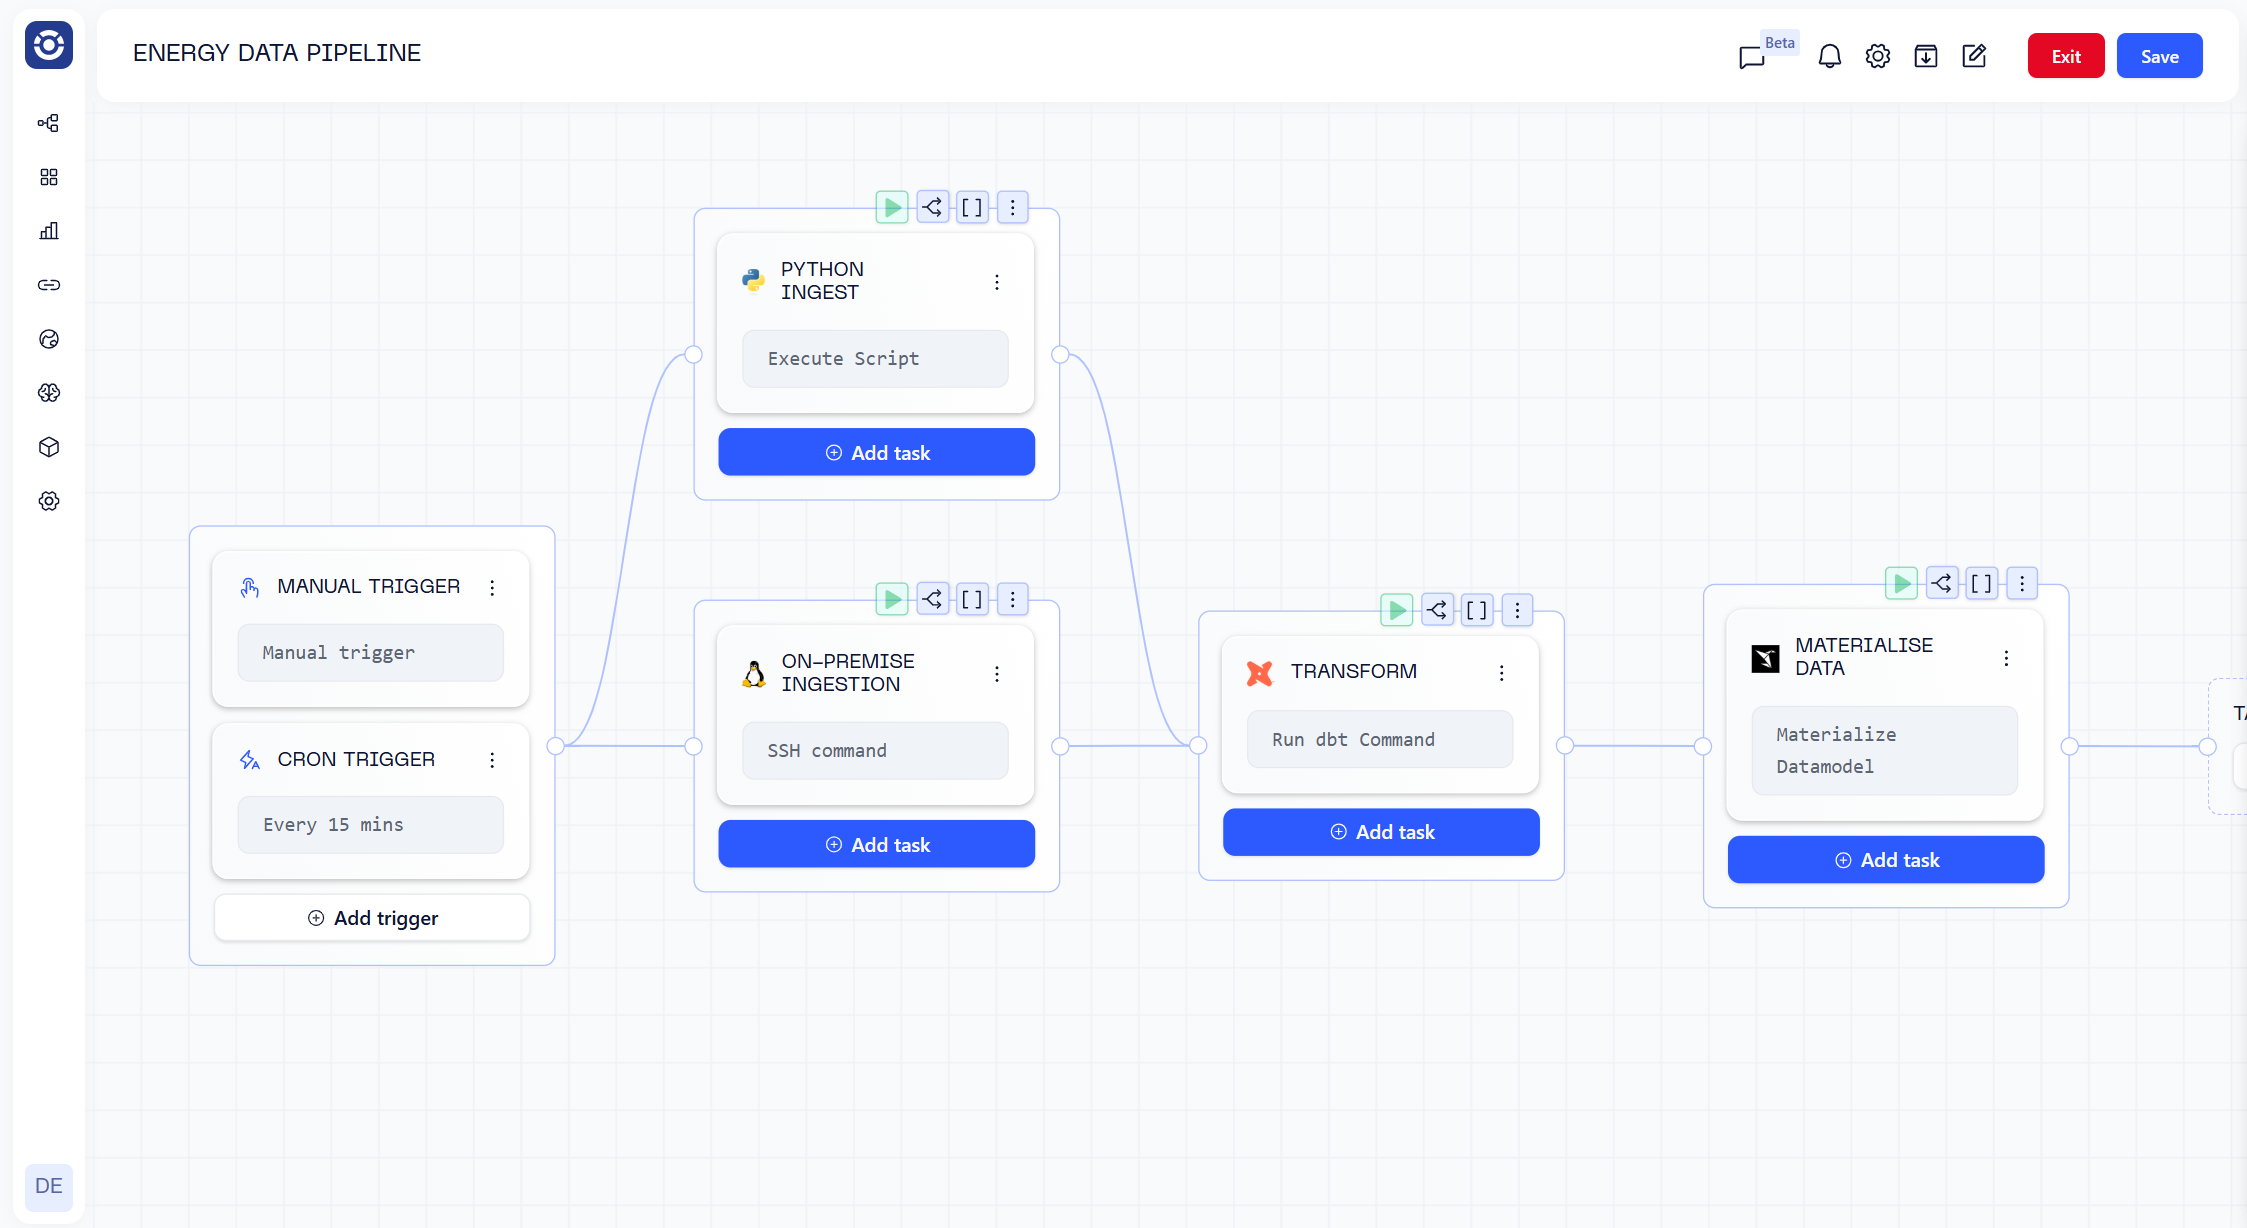Open the analytics bar chart sidebar icon
2247x1228 pixels.
[x=49, y=231]
